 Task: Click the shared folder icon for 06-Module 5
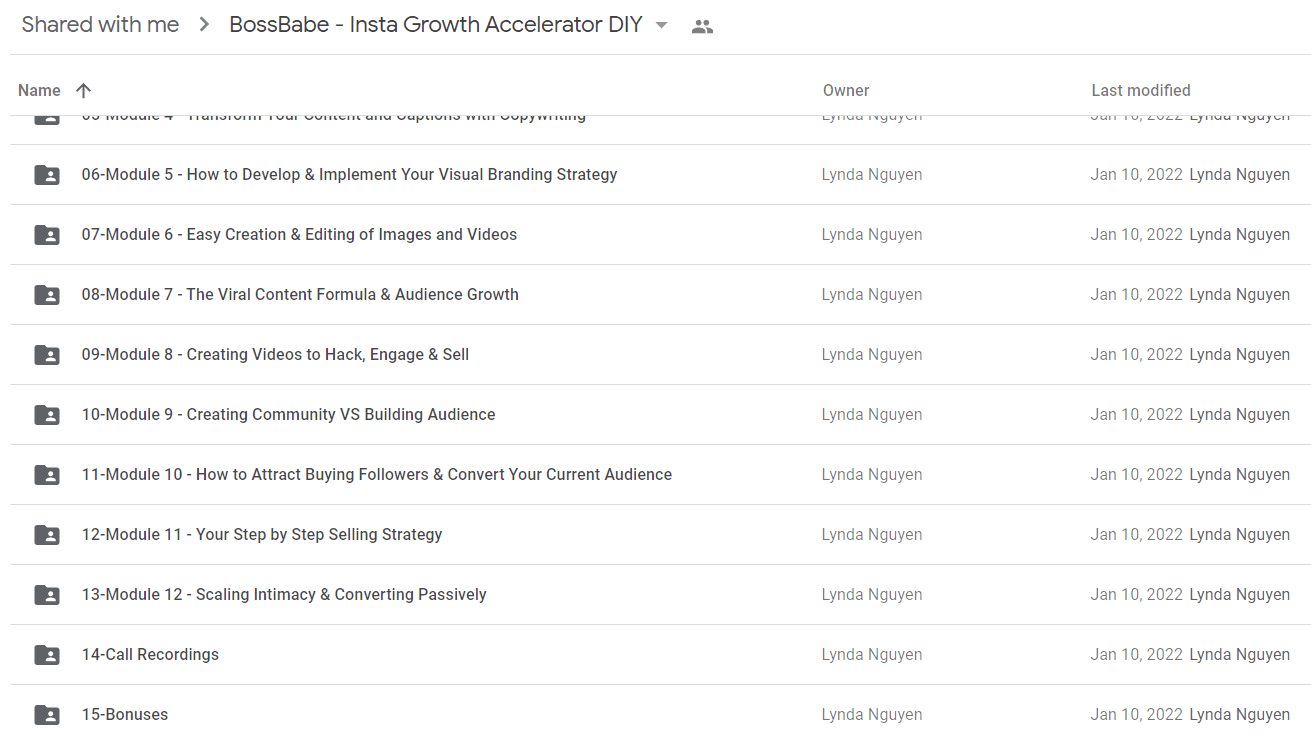click(x=47, y=175)
